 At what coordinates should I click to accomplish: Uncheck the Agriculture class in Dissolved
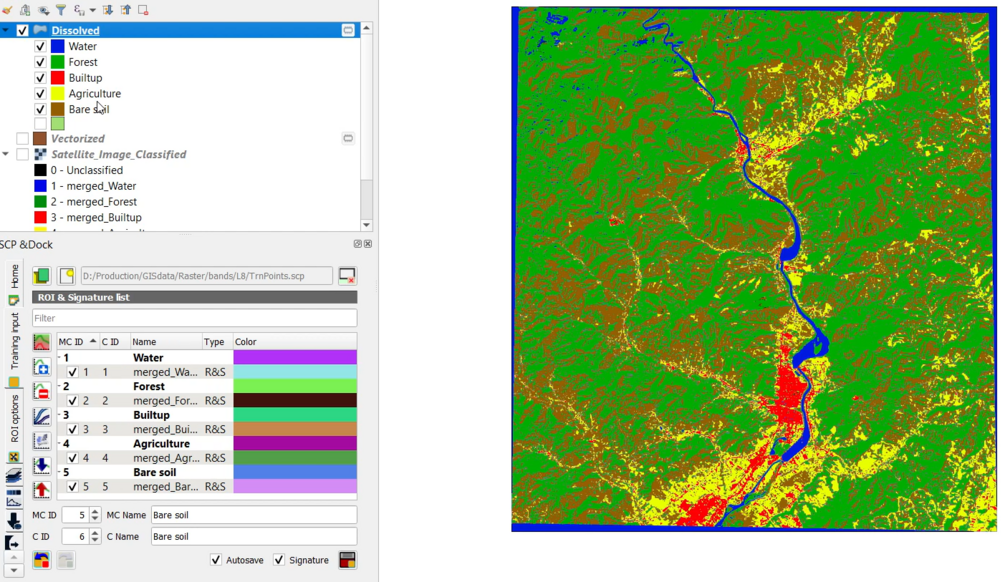(x=40, y=94)
